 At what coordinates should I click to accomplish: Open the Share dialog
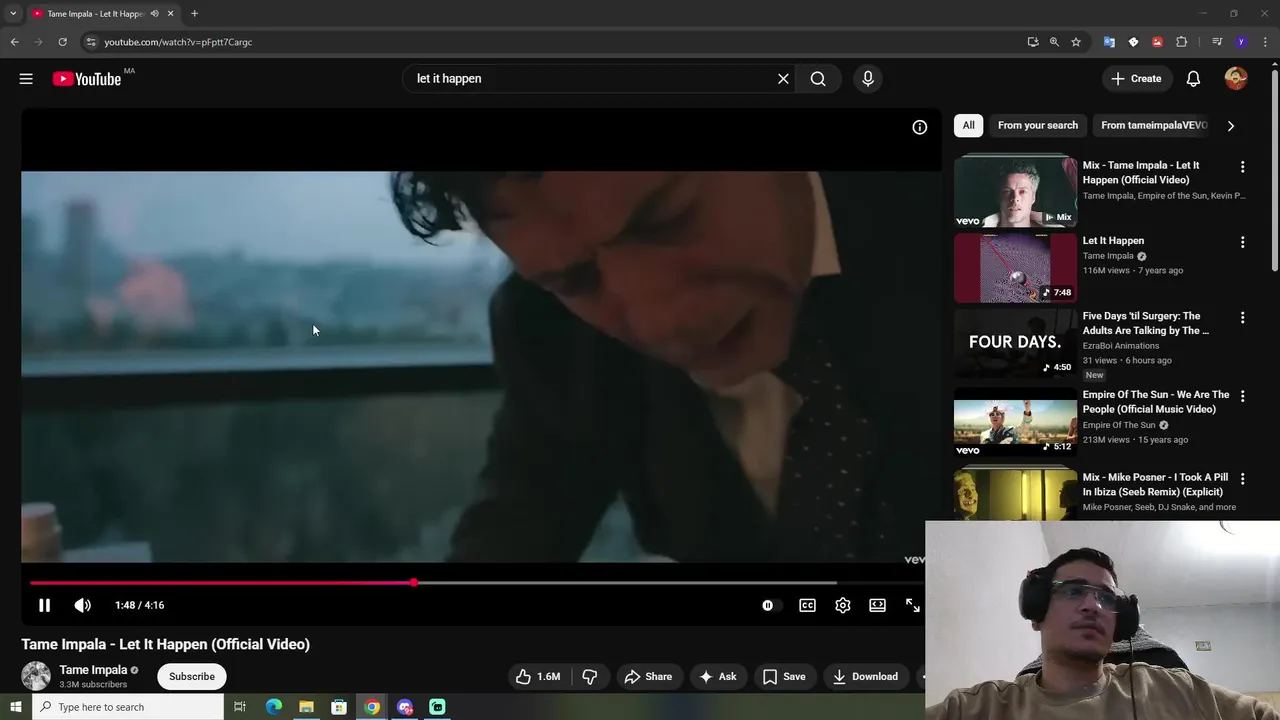(x=648, y=677)
